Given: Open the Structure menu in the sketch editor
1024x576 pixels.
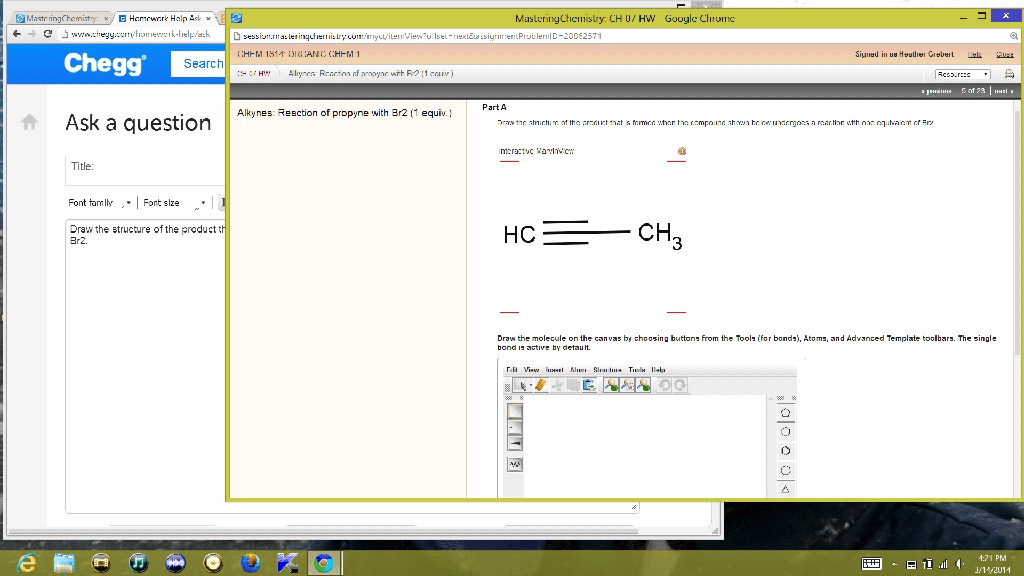Looking at the screenshot, I should (x=608, y=369).
